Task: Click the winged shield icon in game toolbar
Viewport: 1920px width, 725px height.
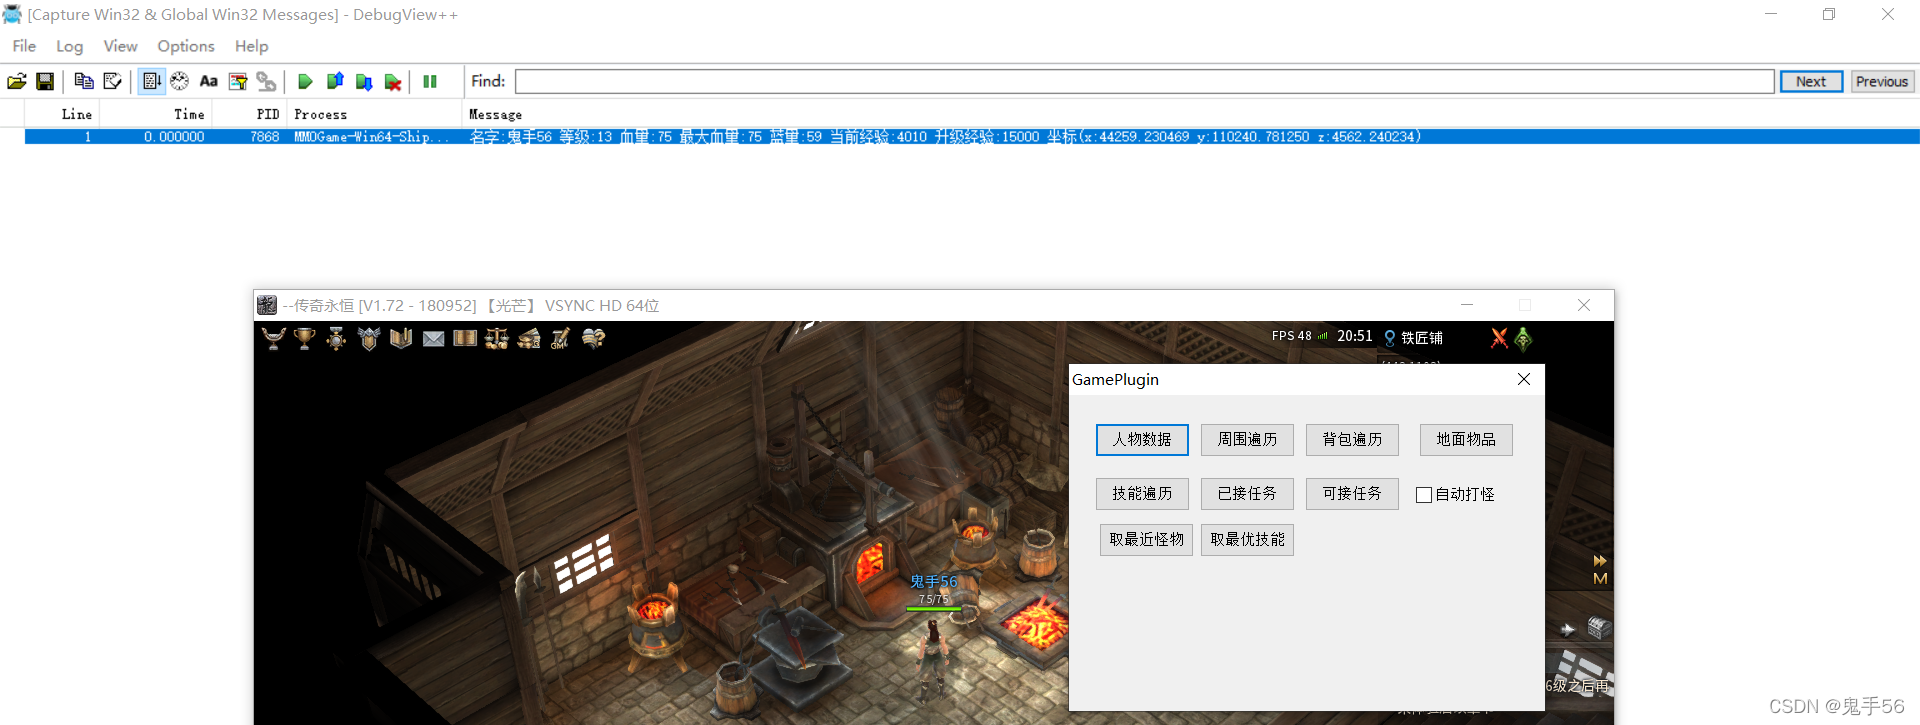Action: click(x=369, y=339)
